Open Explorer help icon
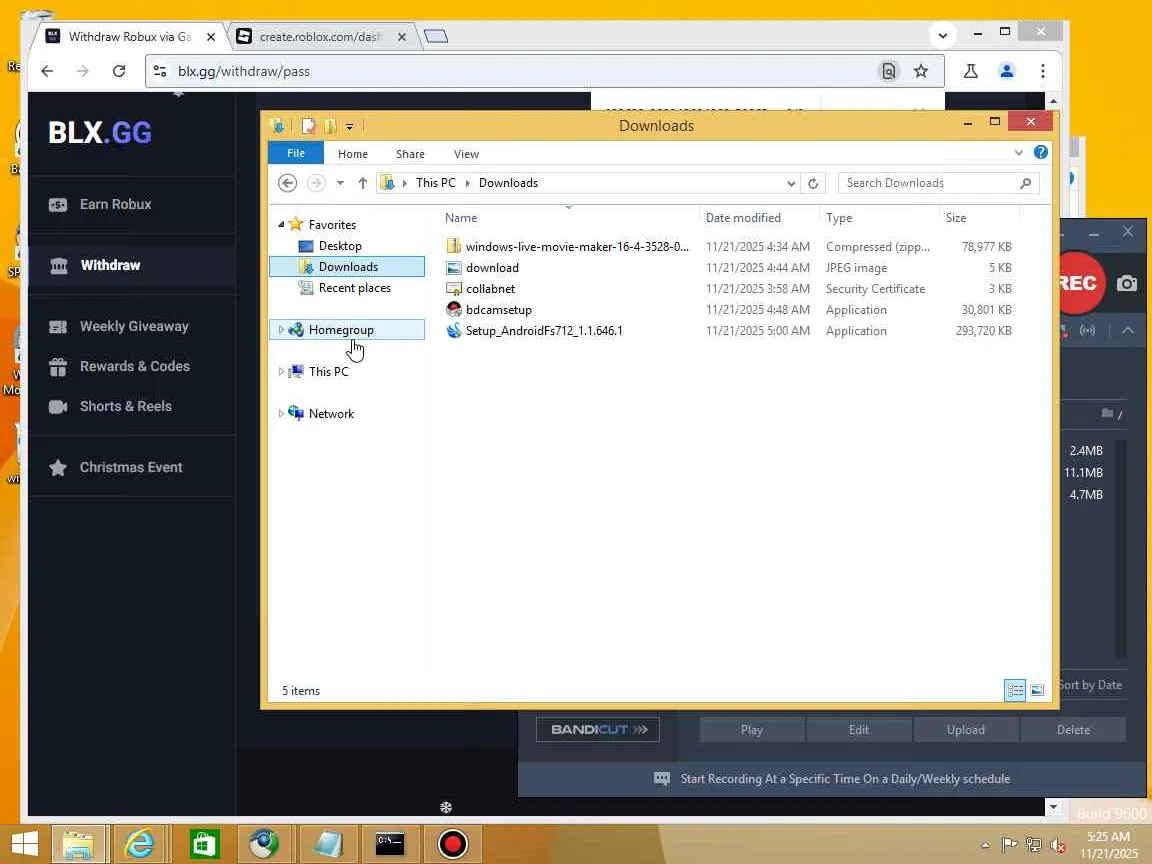 [x=1040, y=152]
